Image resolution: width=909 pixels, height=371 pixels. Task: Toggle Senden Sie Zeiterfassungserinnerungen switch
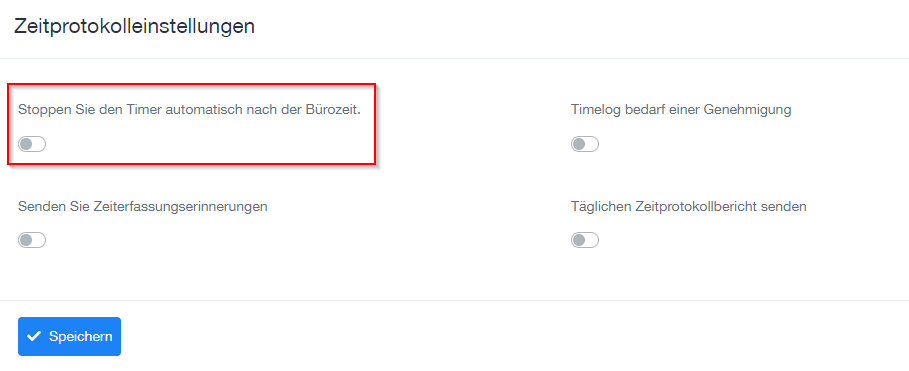coord(32,240)
